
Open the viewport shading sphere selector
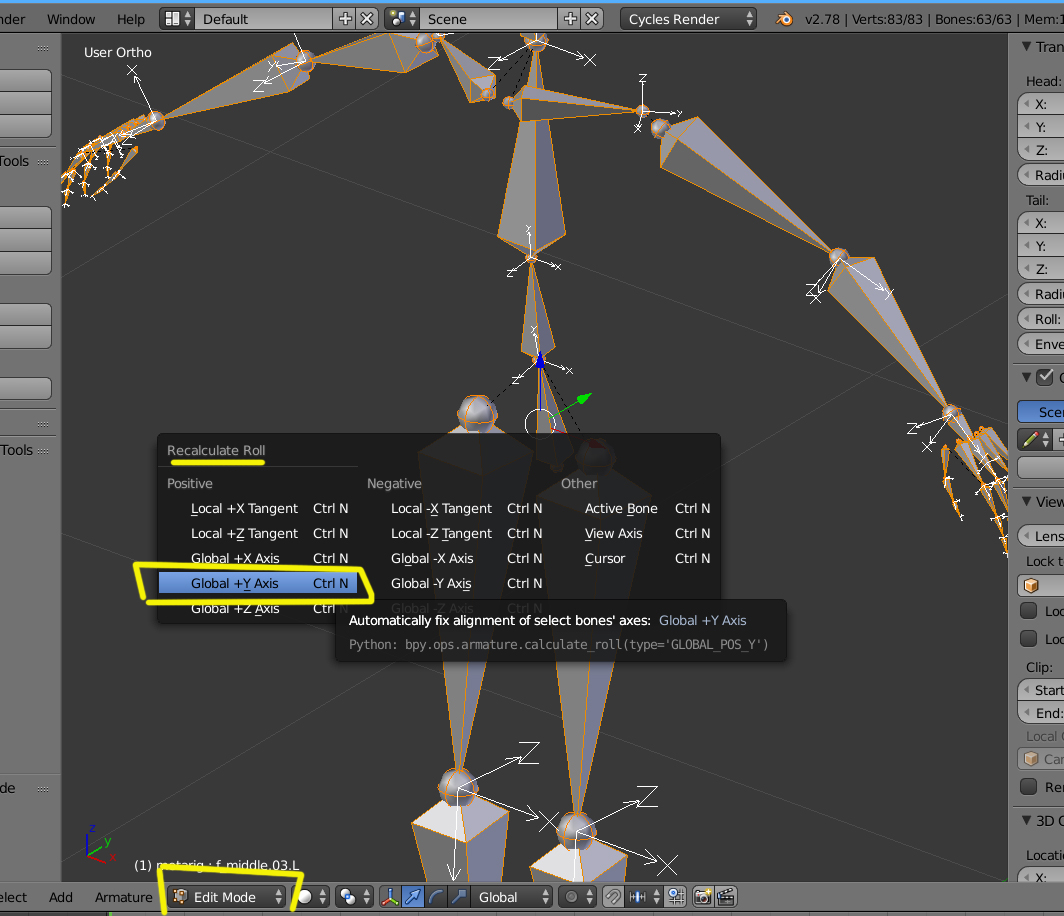313,897
